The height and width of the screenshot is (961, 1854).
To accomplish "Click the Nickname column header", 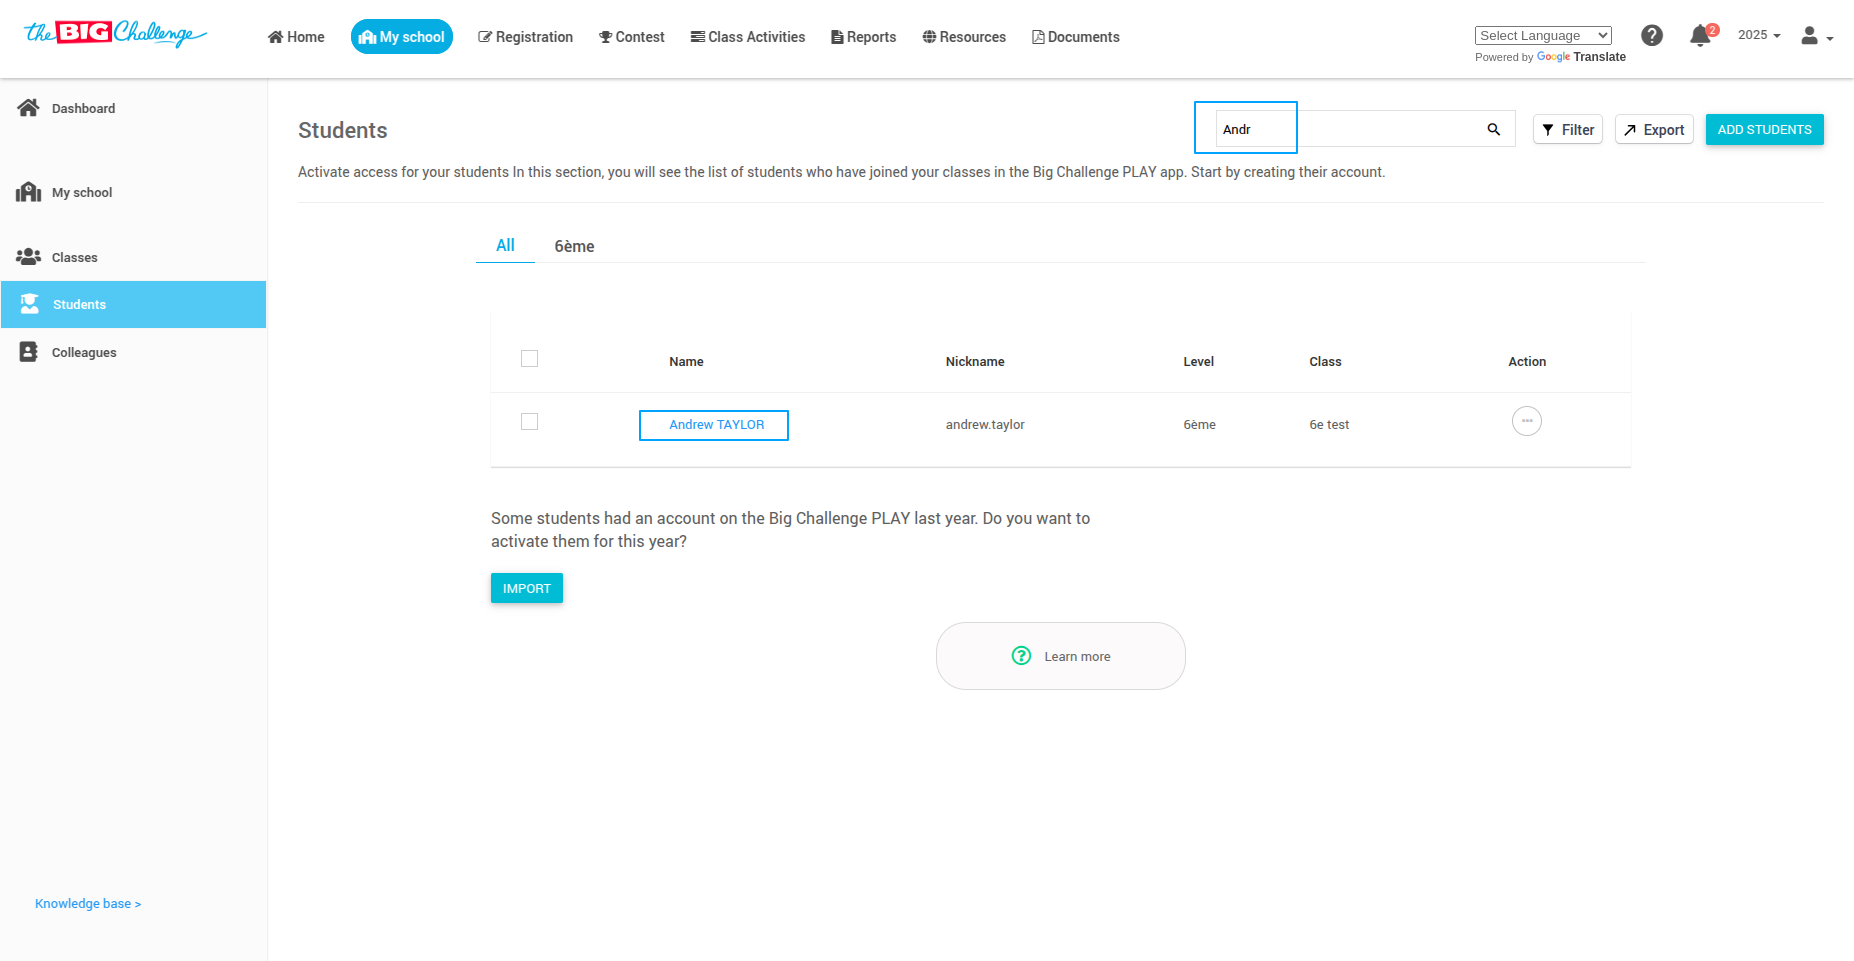I will (975, 362).
